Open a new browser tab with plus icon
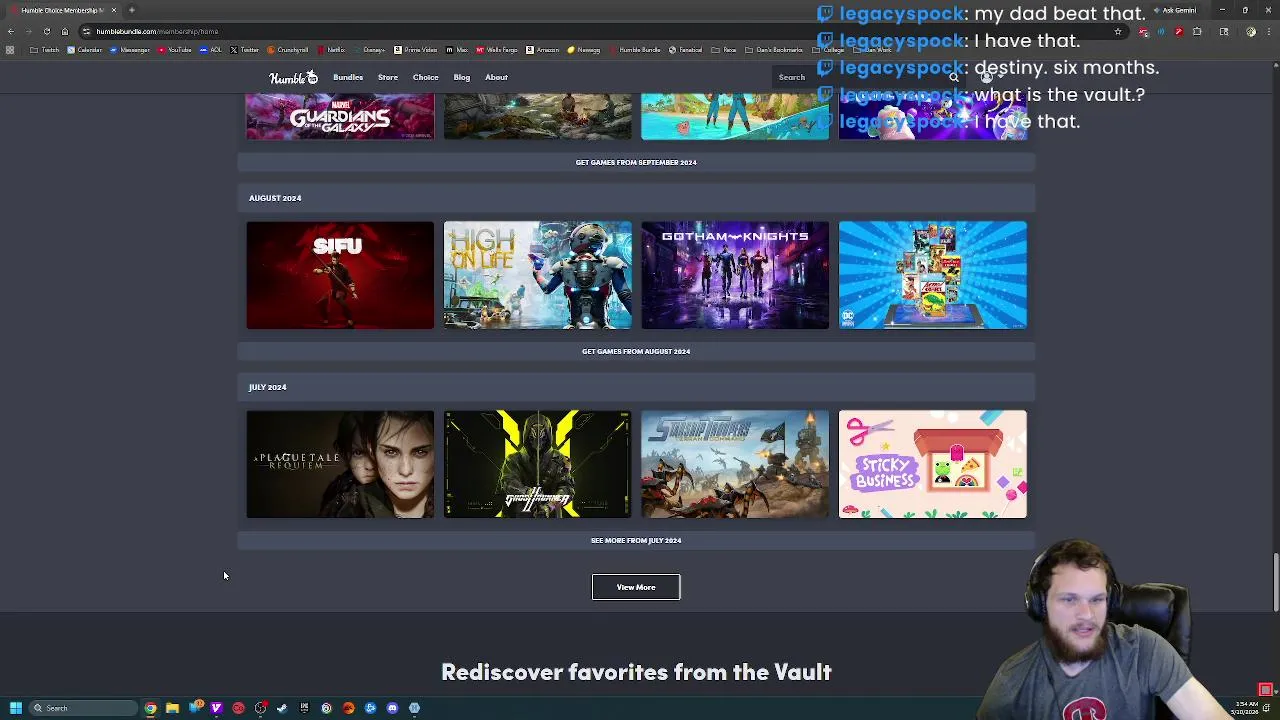Viewport: 1280px width, 720px height. point(131,10)
